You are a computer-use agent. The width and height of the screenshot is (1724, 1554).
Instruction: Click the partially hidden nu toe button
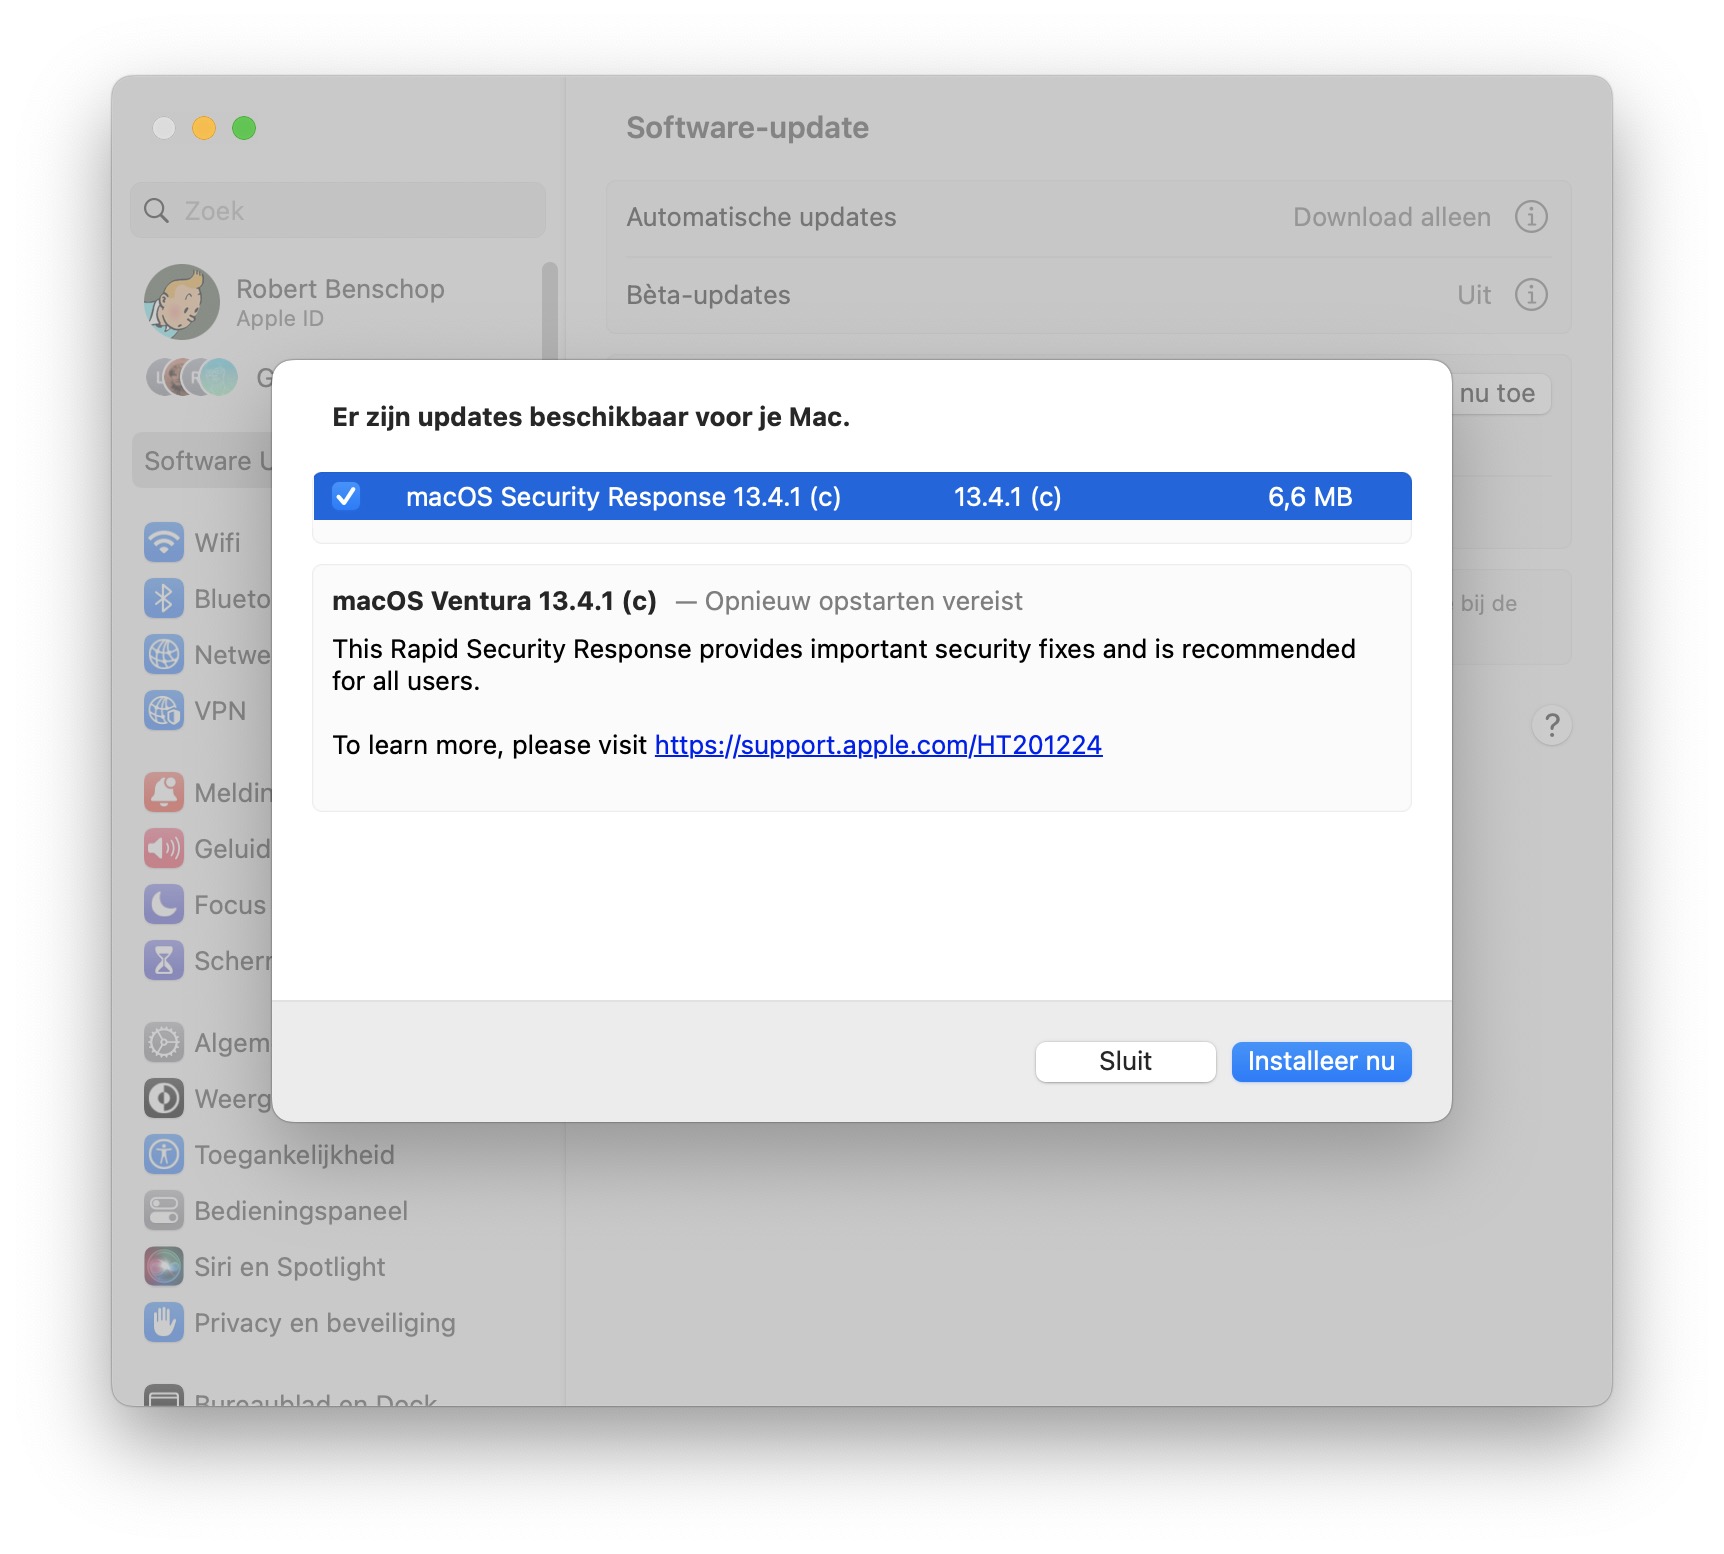[1501, 394]
